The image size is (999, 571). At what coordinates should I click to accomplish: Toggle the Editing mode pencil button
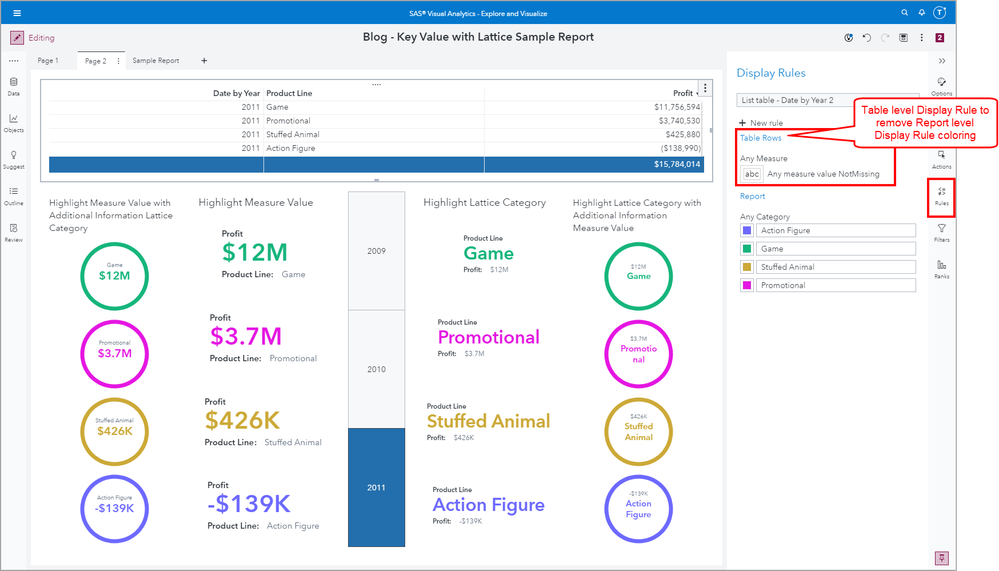pos(17,38)
